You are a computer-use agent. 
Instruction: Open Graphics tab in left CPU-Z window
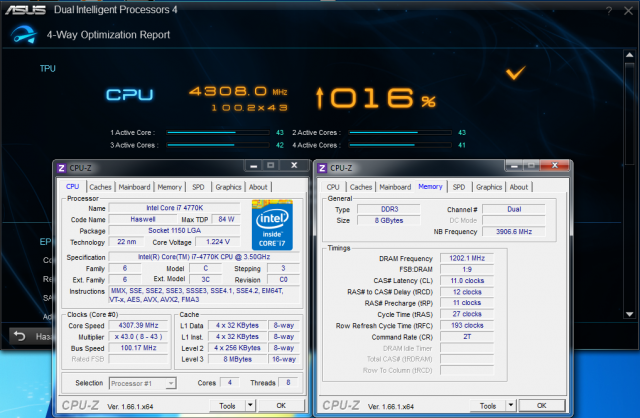[x=229, y=187]
